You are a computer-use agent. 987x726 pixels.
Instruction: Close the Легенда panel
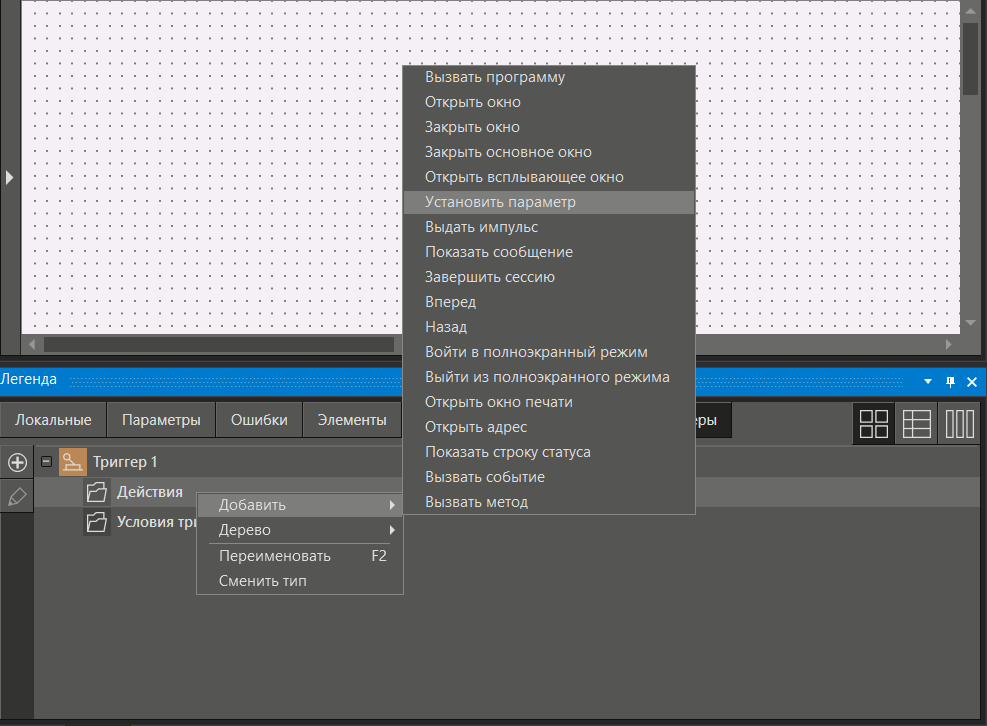coord(971,381)
